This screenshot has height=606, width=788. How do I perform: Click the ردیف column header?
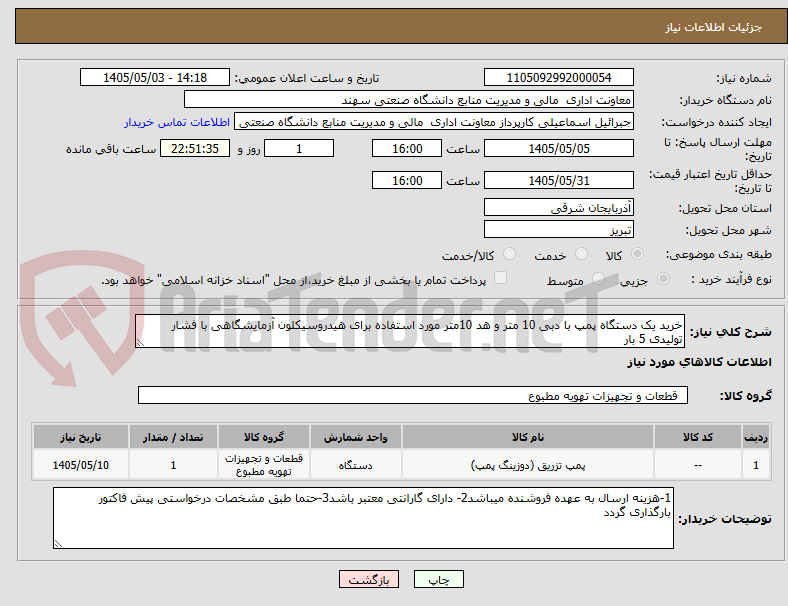(755, 437)
